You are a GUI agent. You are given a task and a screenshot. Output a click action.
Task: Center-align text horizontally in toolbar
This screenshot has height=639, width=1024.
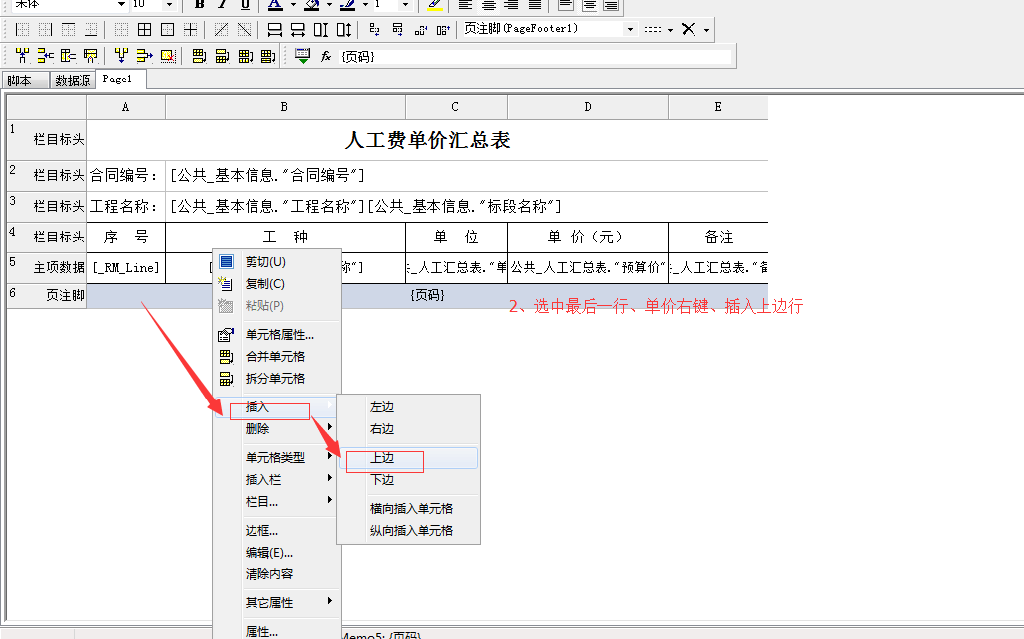pos(490,5)
